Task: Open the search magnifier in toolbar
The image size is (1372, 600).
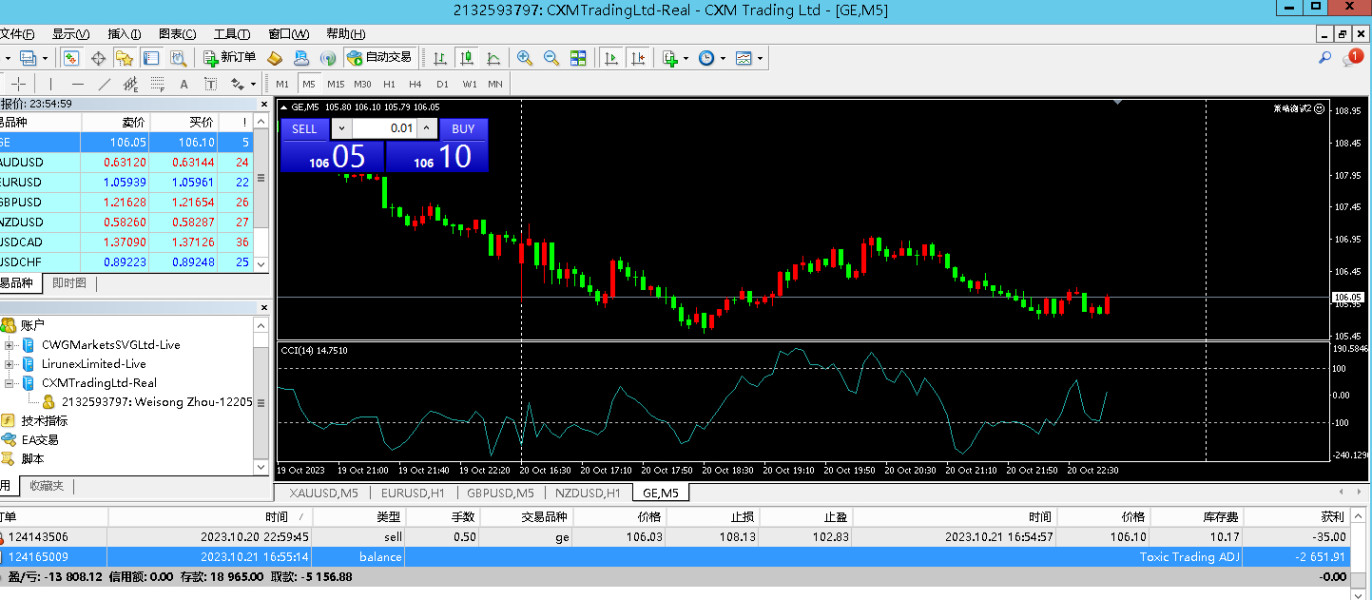Action: (1325, 58)
